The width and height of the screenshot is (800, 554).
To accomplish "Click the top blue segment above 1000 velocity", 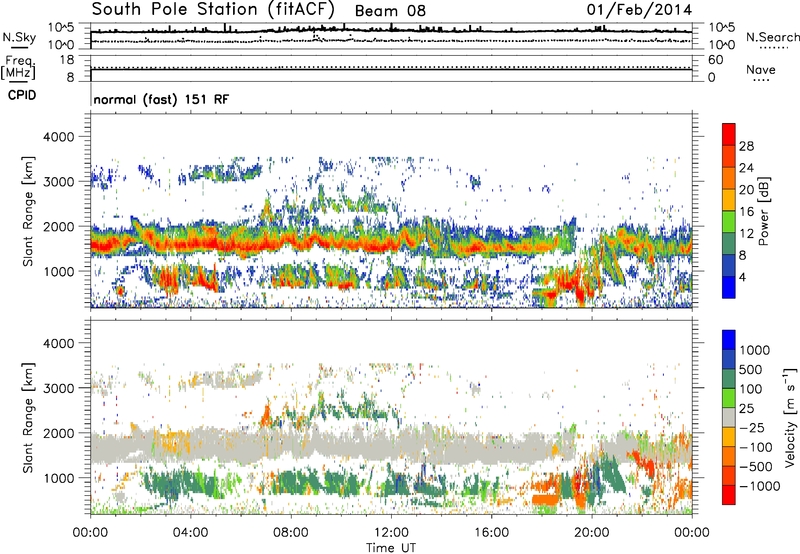I will pos(729,340).
